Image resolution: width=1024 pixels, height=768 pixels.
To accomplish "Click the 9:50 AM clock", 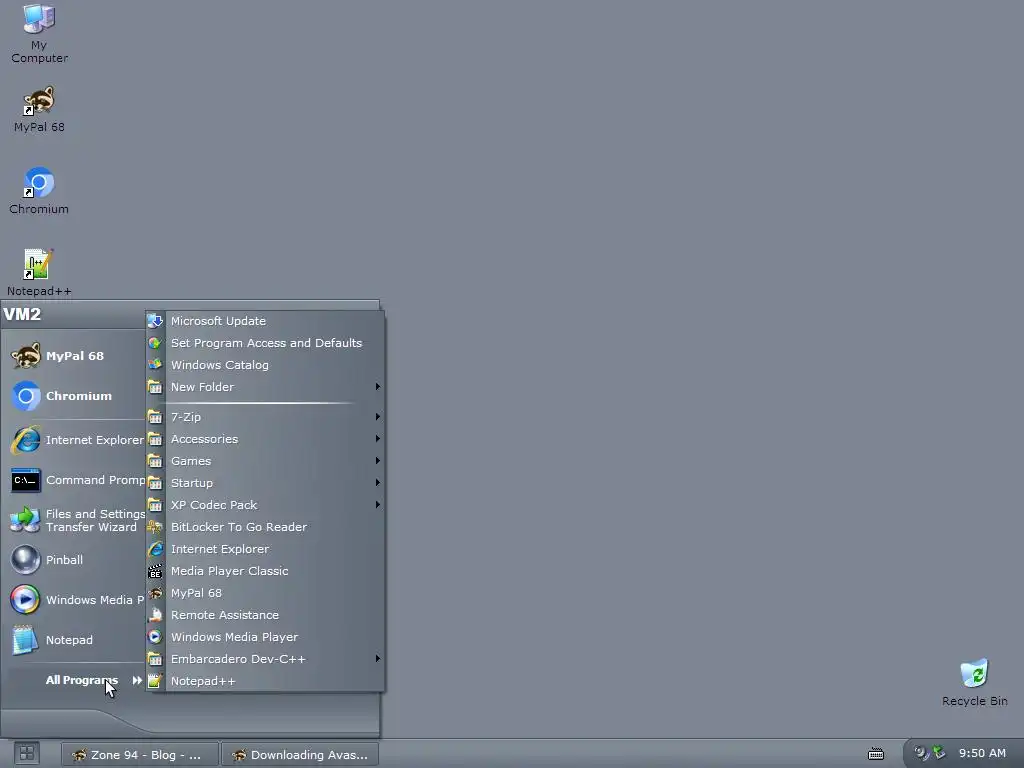I will point(982,753).
